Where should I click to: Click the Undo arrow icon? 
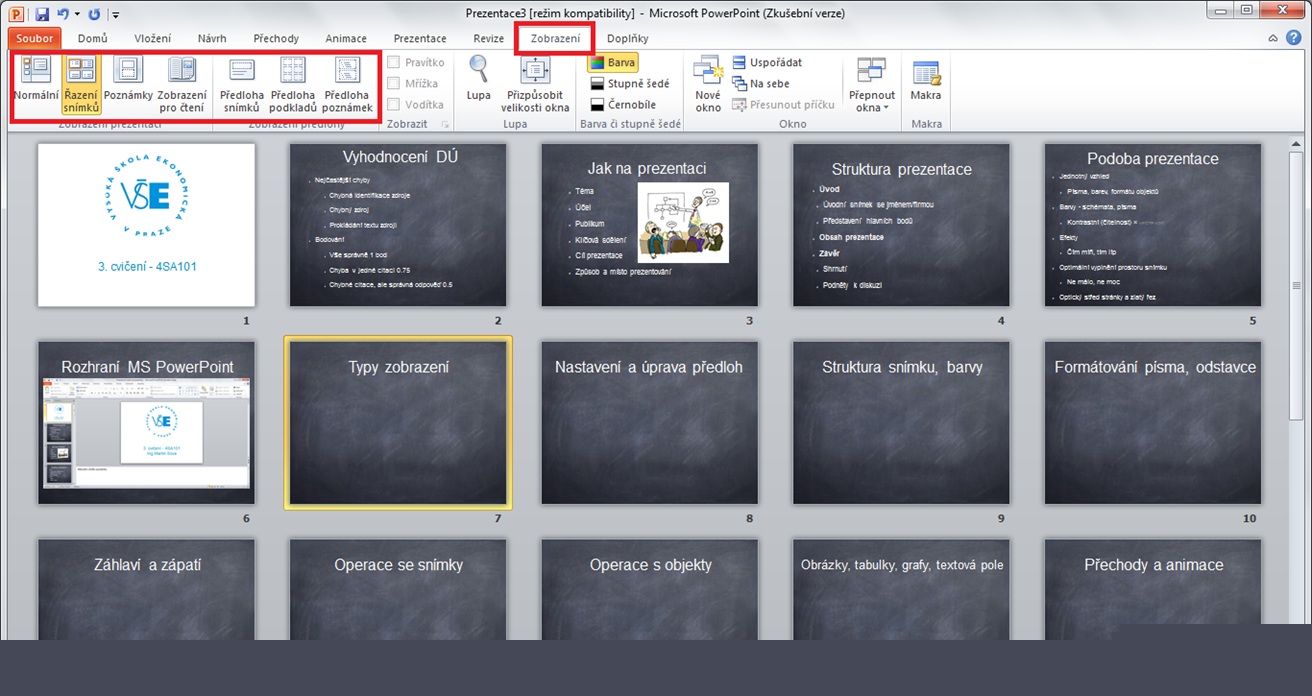point(62,14)
